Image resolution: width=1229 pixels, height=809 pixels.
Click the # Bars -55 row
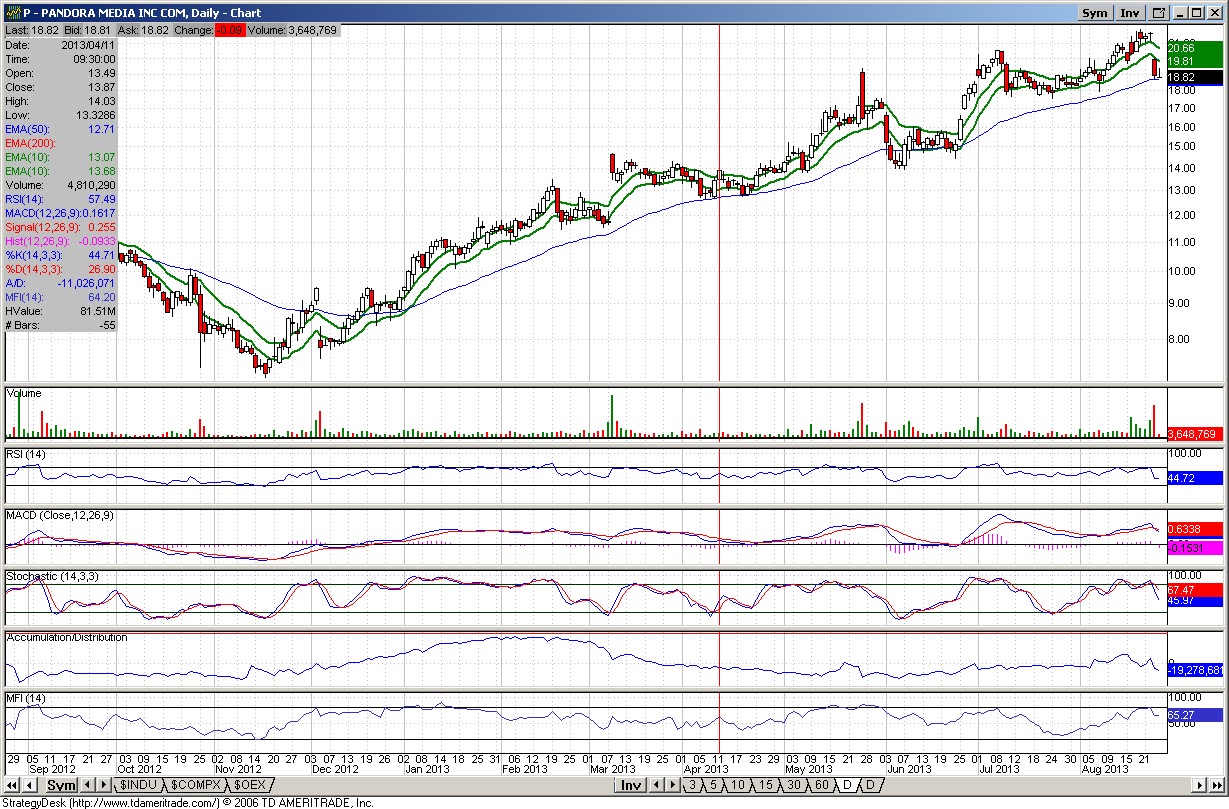(x=61, y=325)
